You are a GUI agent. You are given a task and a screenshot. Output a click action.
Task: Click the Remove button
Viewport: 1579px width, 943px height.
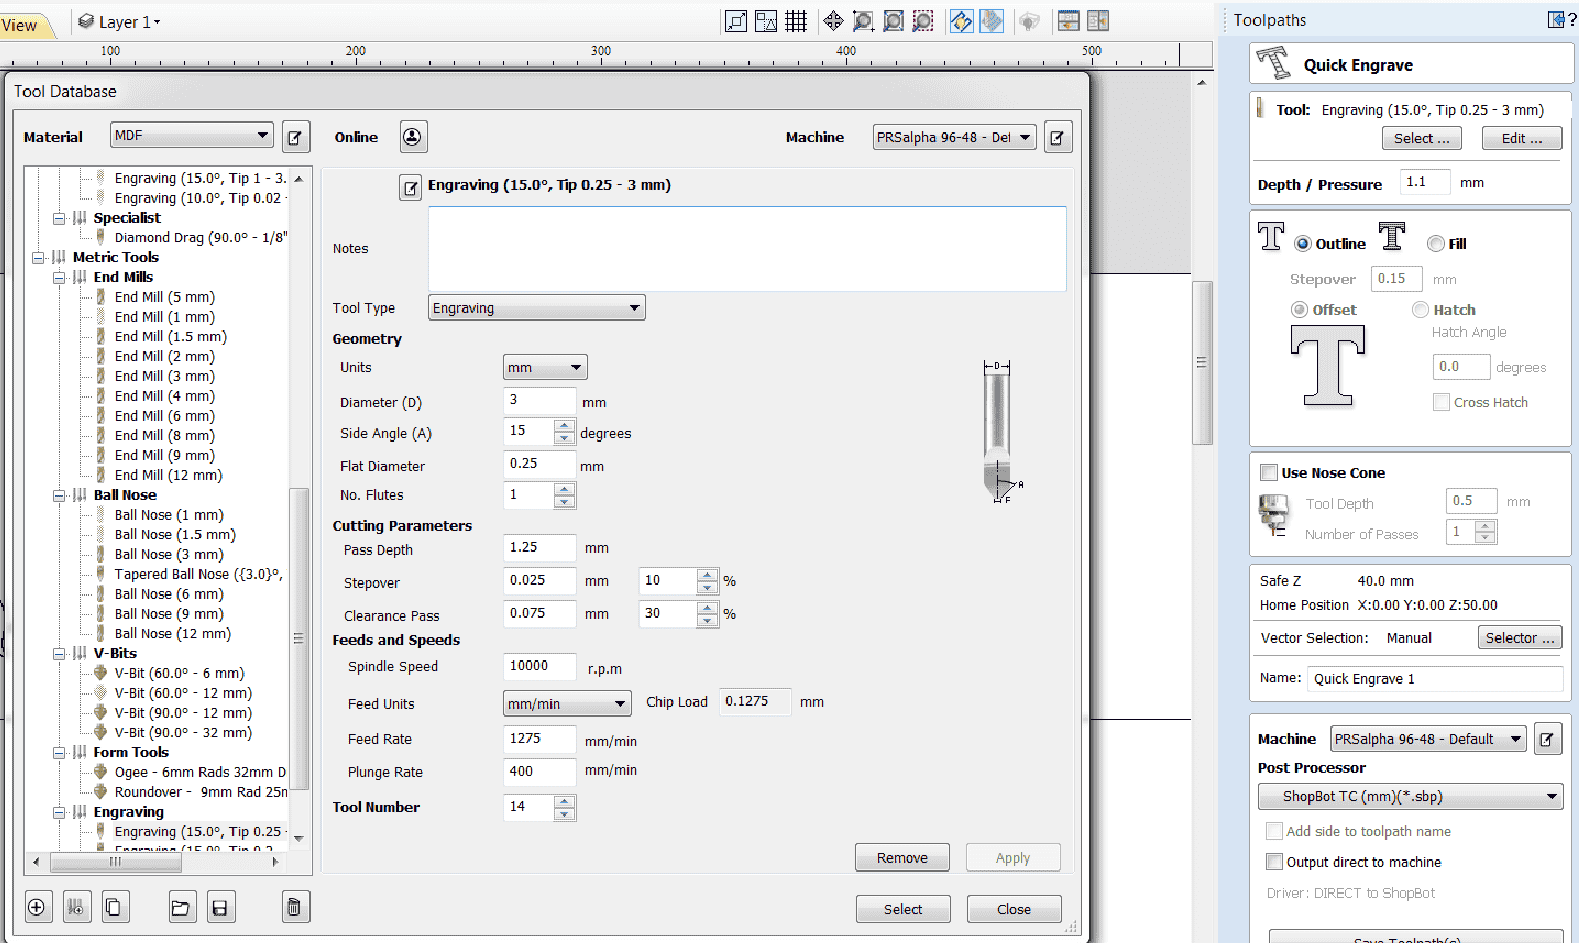pos(902,858)
